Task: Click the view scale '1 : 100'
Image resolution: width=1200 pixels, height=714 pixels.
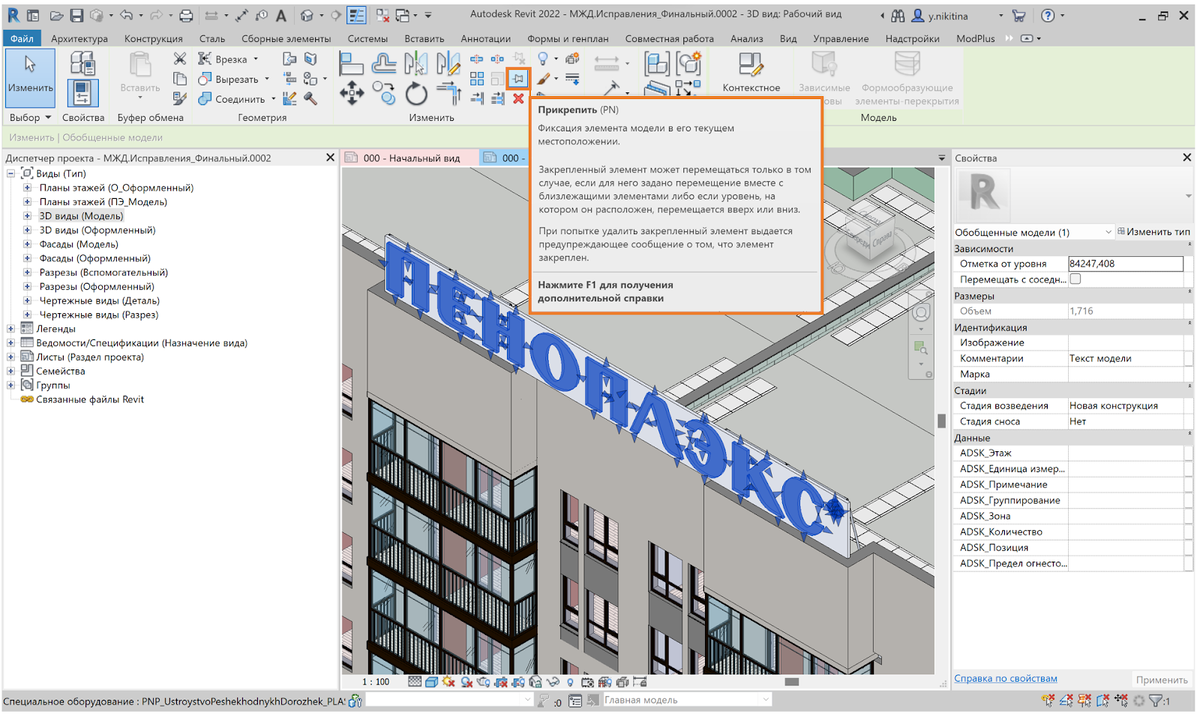Action: tap(376, 682)
